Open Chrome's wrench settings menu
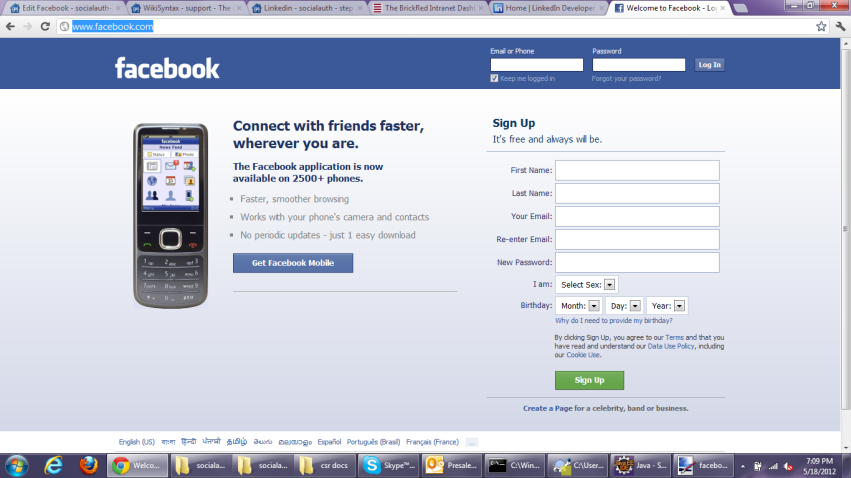 pos(841,26)
